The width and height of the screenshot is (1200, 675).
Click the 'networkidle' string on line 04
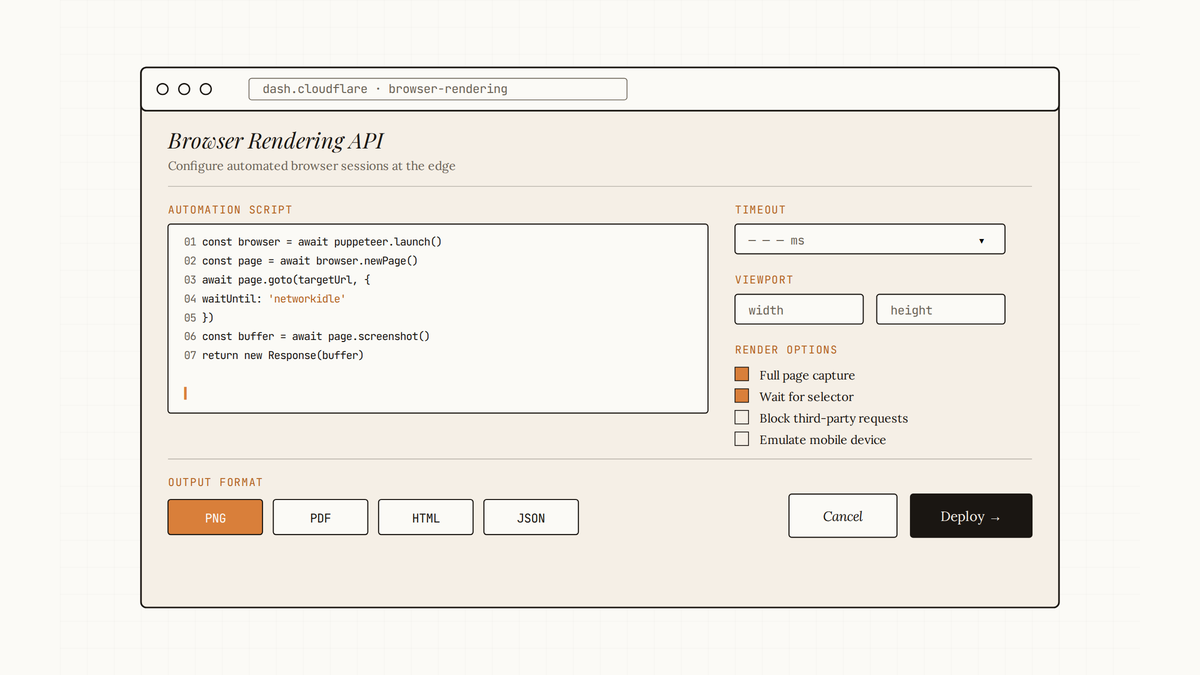click(x=307, y=299)
